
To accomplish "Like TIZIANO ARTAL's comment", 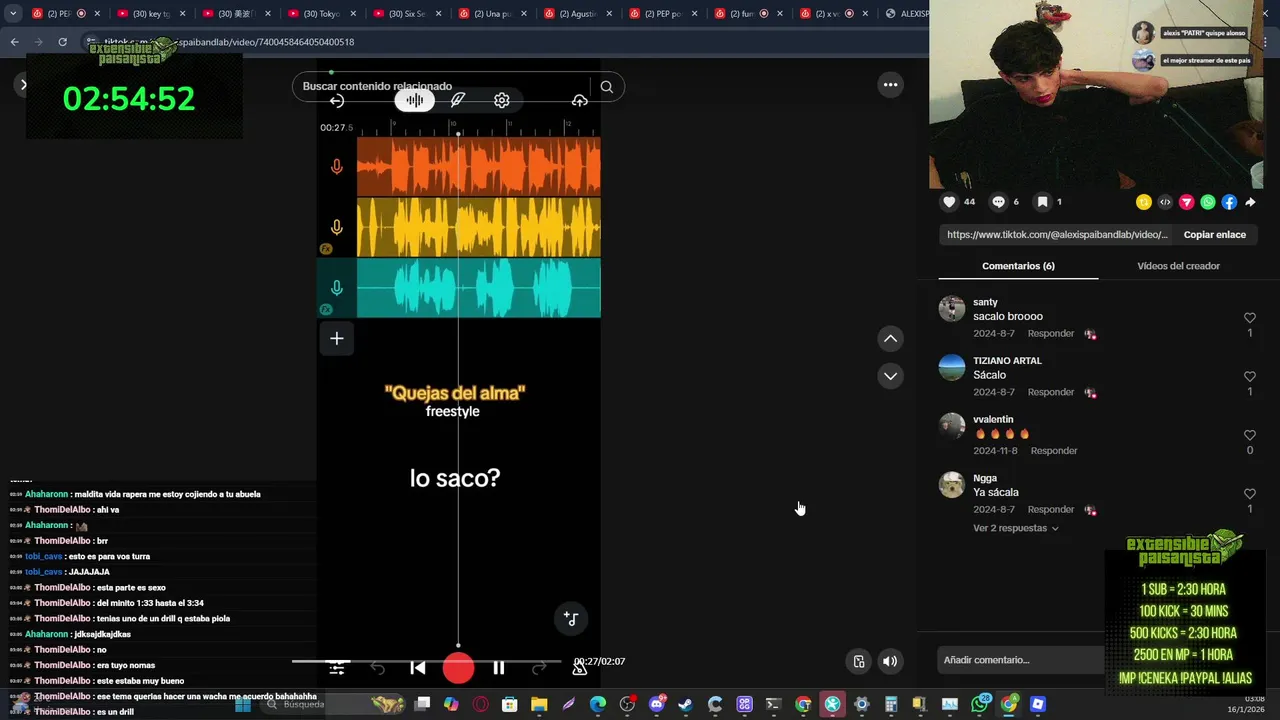I will click(1250, 377).
